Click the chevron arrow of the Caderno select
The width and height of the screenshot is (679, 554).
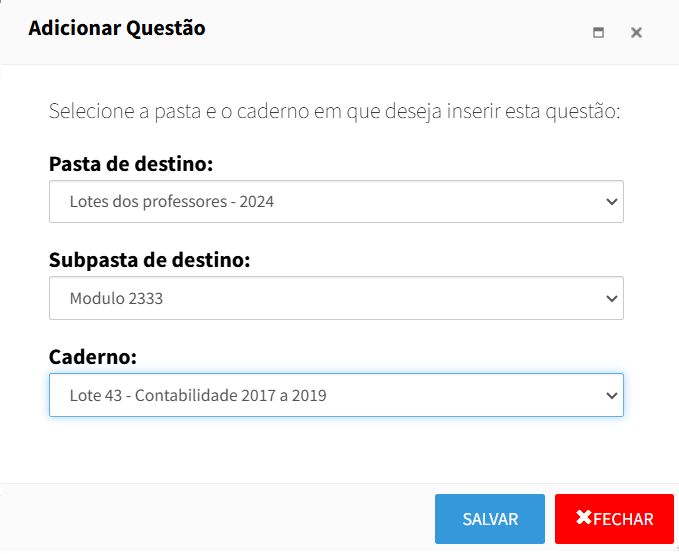point(612,395)
